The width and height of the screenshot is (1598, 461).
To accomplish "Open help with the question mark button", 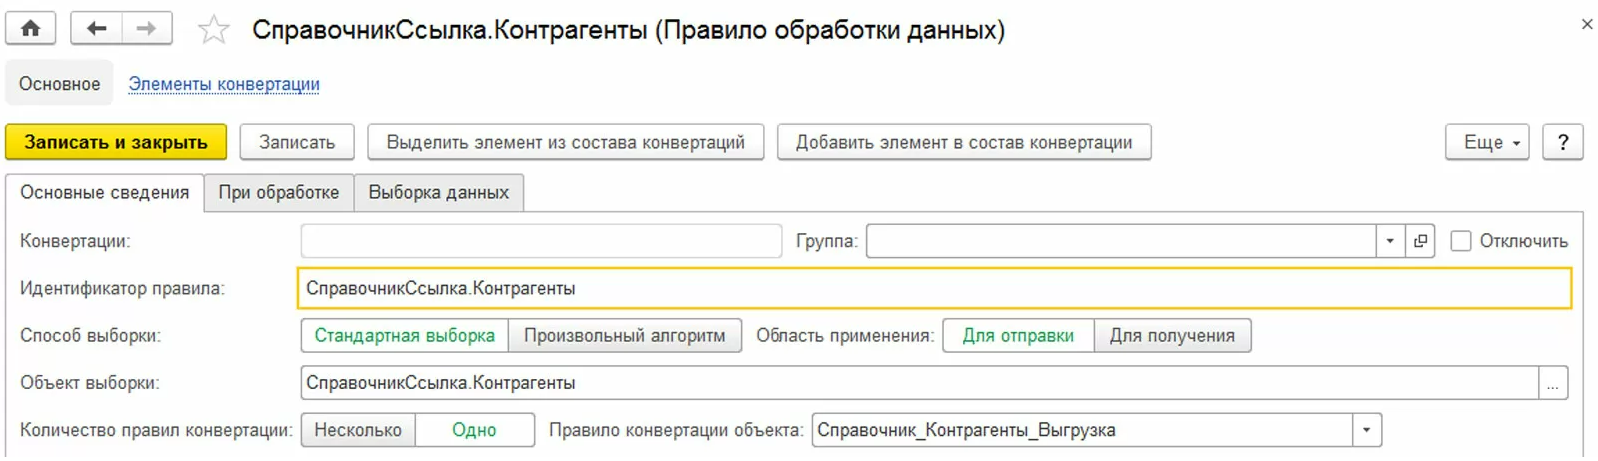I will click(x=1562, y=142).
